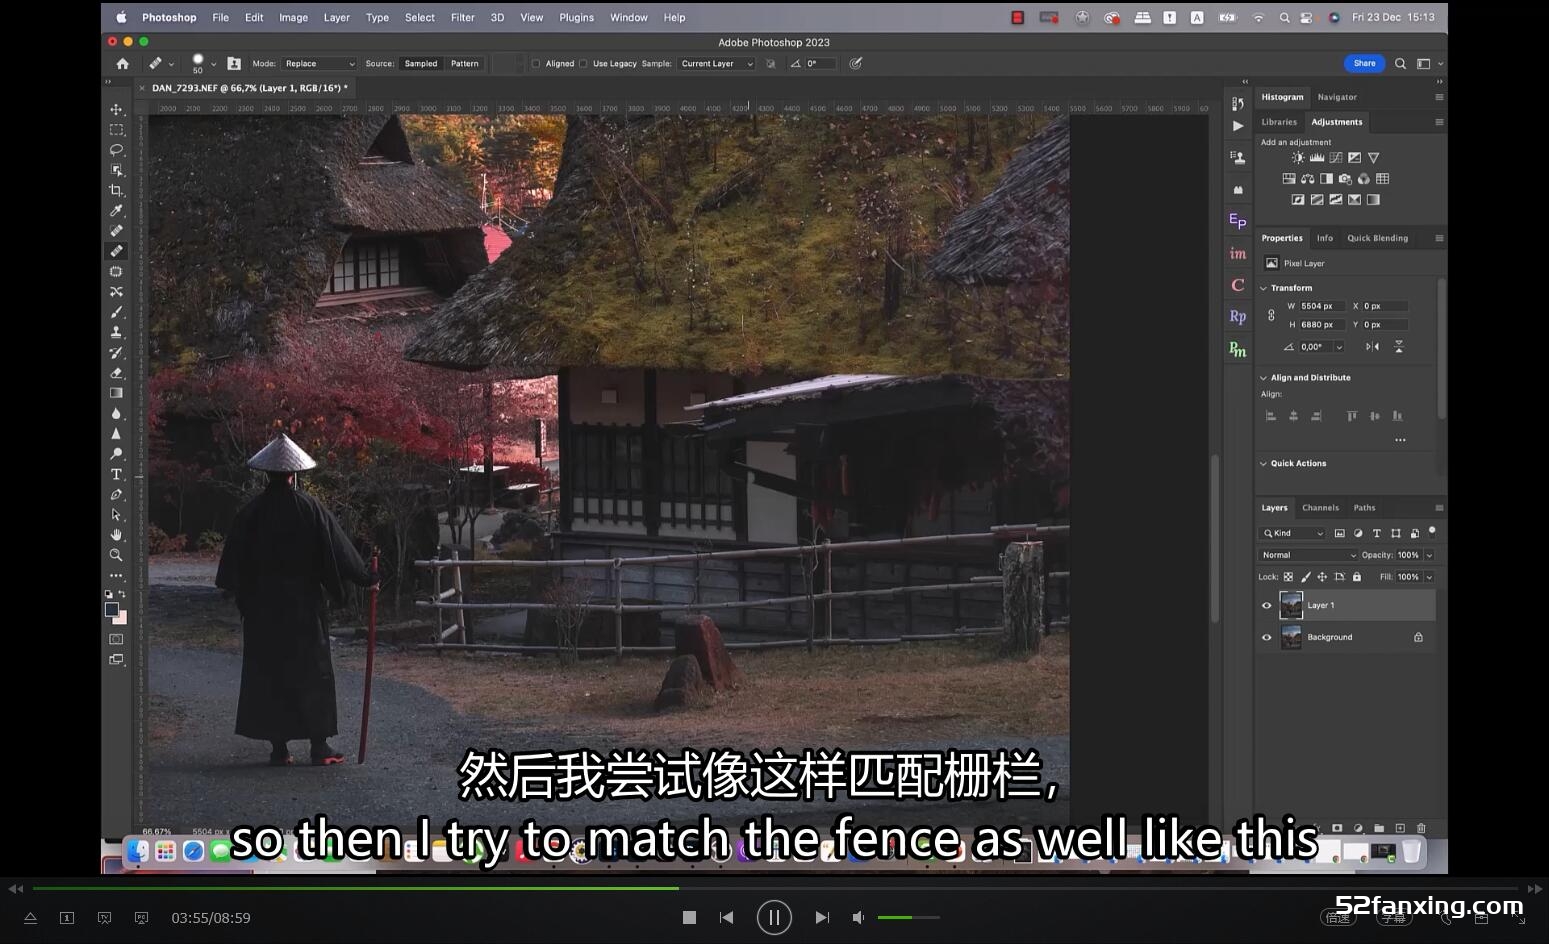Select the Crop tool
1549x944 pixels.
coord(116,190)
